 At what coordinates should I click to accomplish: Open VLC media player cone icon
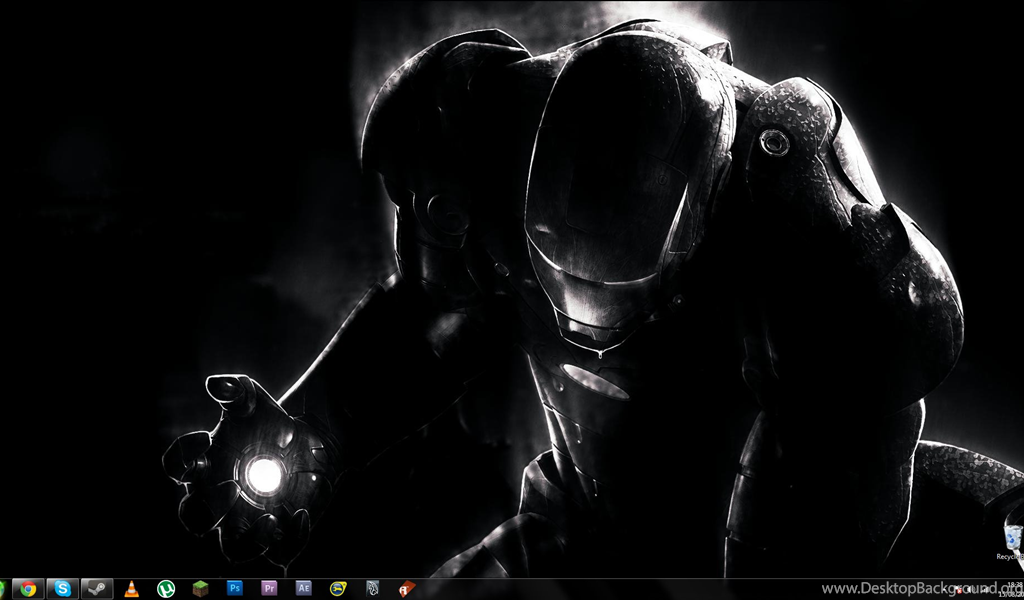[x=132, y=589]
